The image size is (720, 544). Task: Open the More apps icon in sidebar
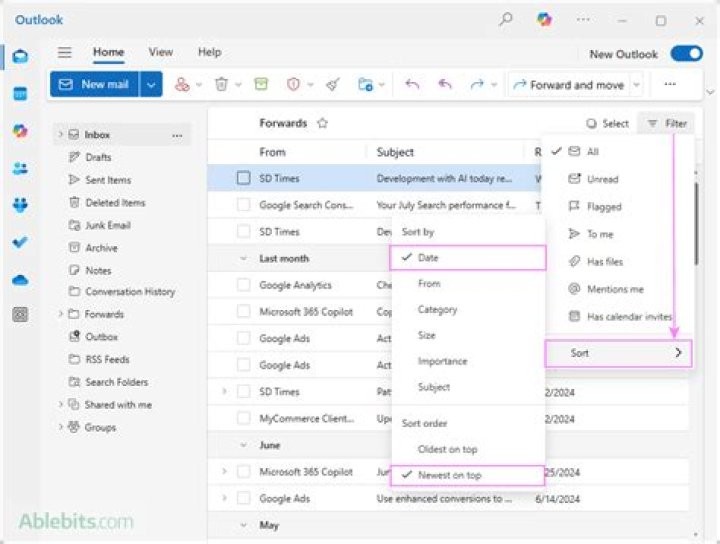20,314
